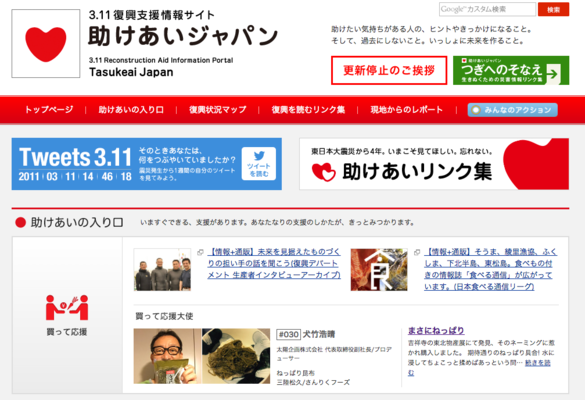585x400 pixels.
Task: Click the 買って応援 gift exchange icon
Action: click(x=67, y=307)
